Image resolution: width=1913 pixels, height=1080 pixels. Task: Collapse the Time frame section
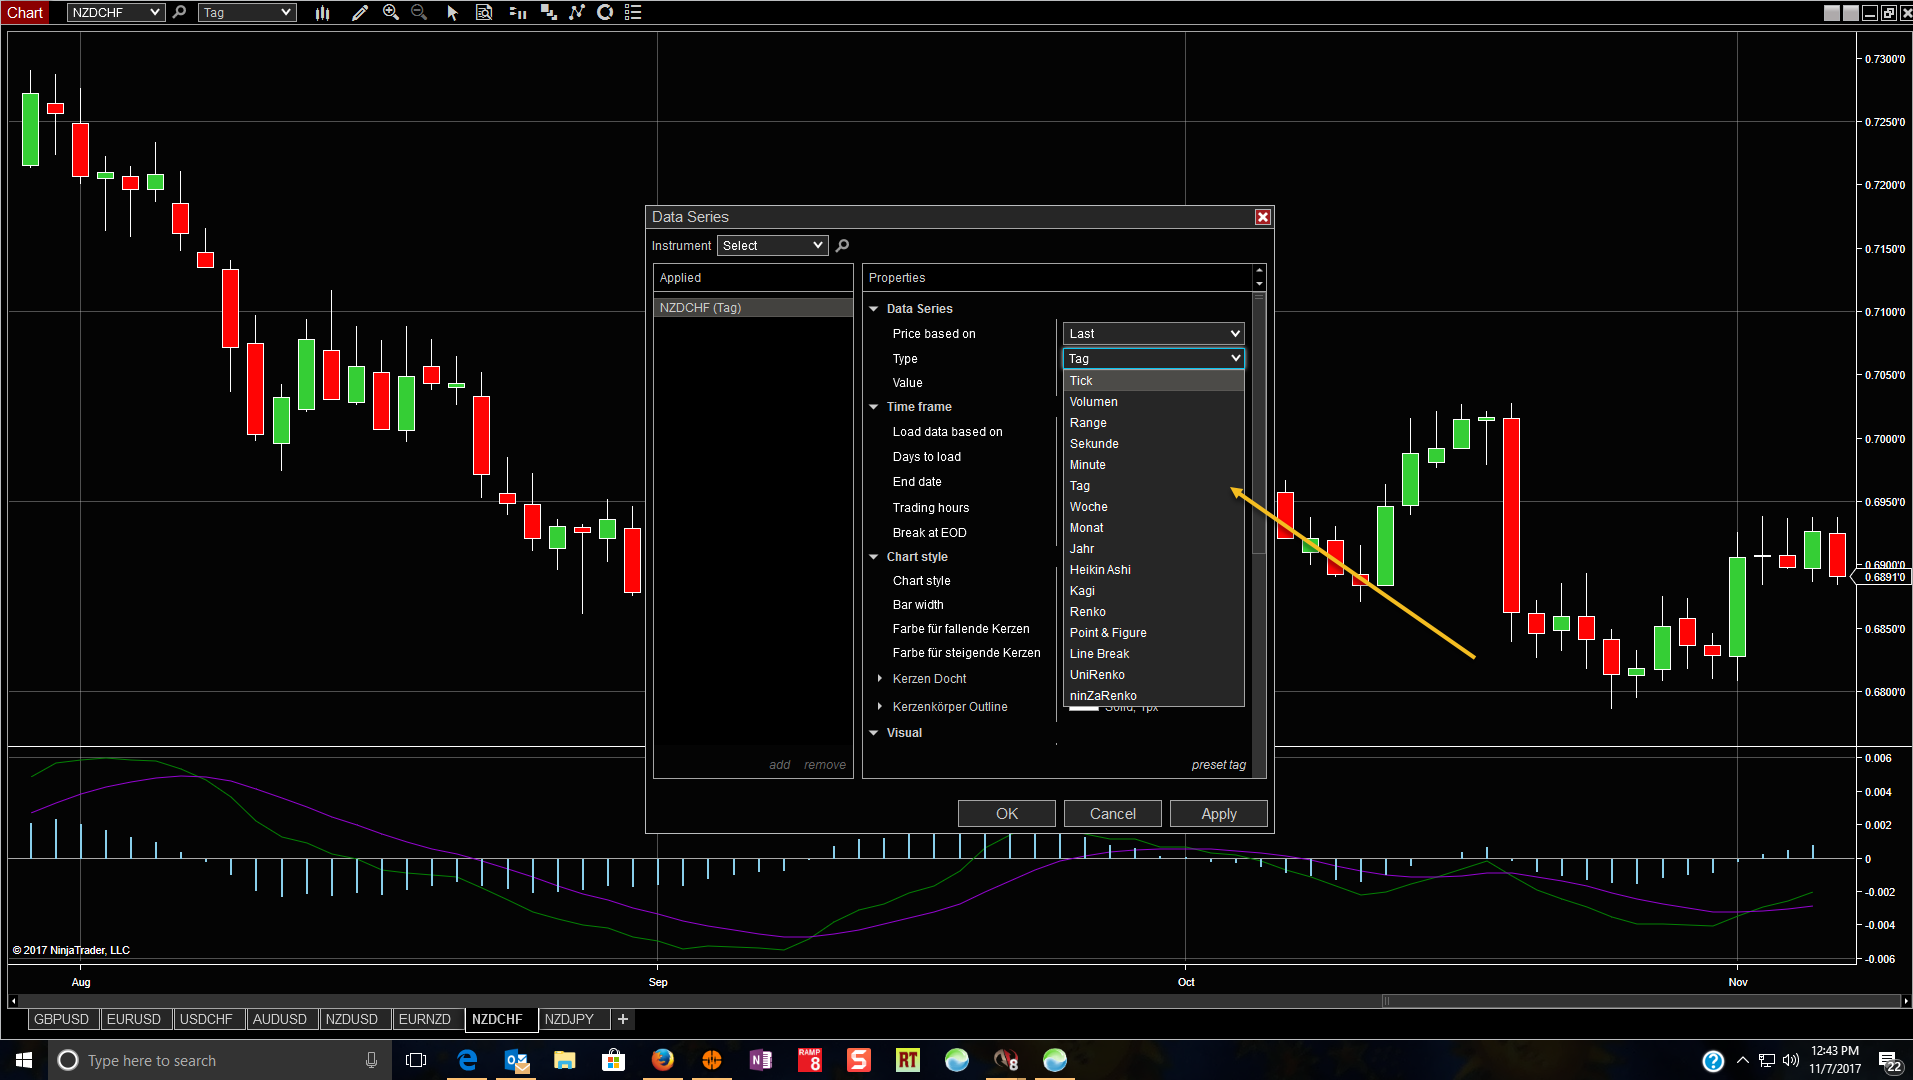coord(874,407)
